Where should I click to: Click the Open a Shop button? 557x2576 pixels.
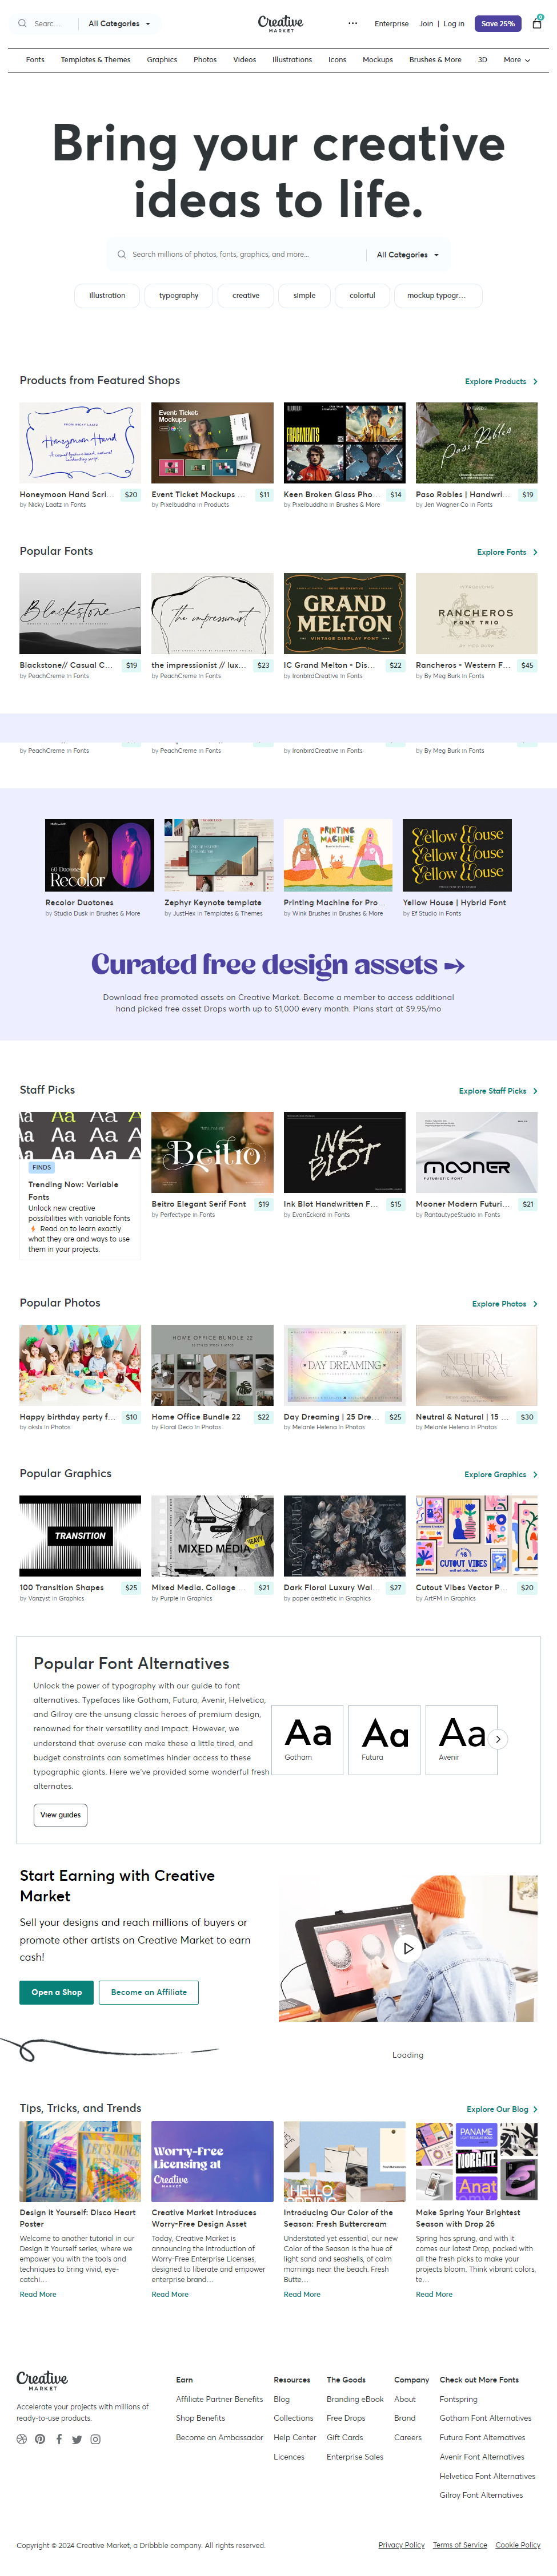coord(56,1991)
